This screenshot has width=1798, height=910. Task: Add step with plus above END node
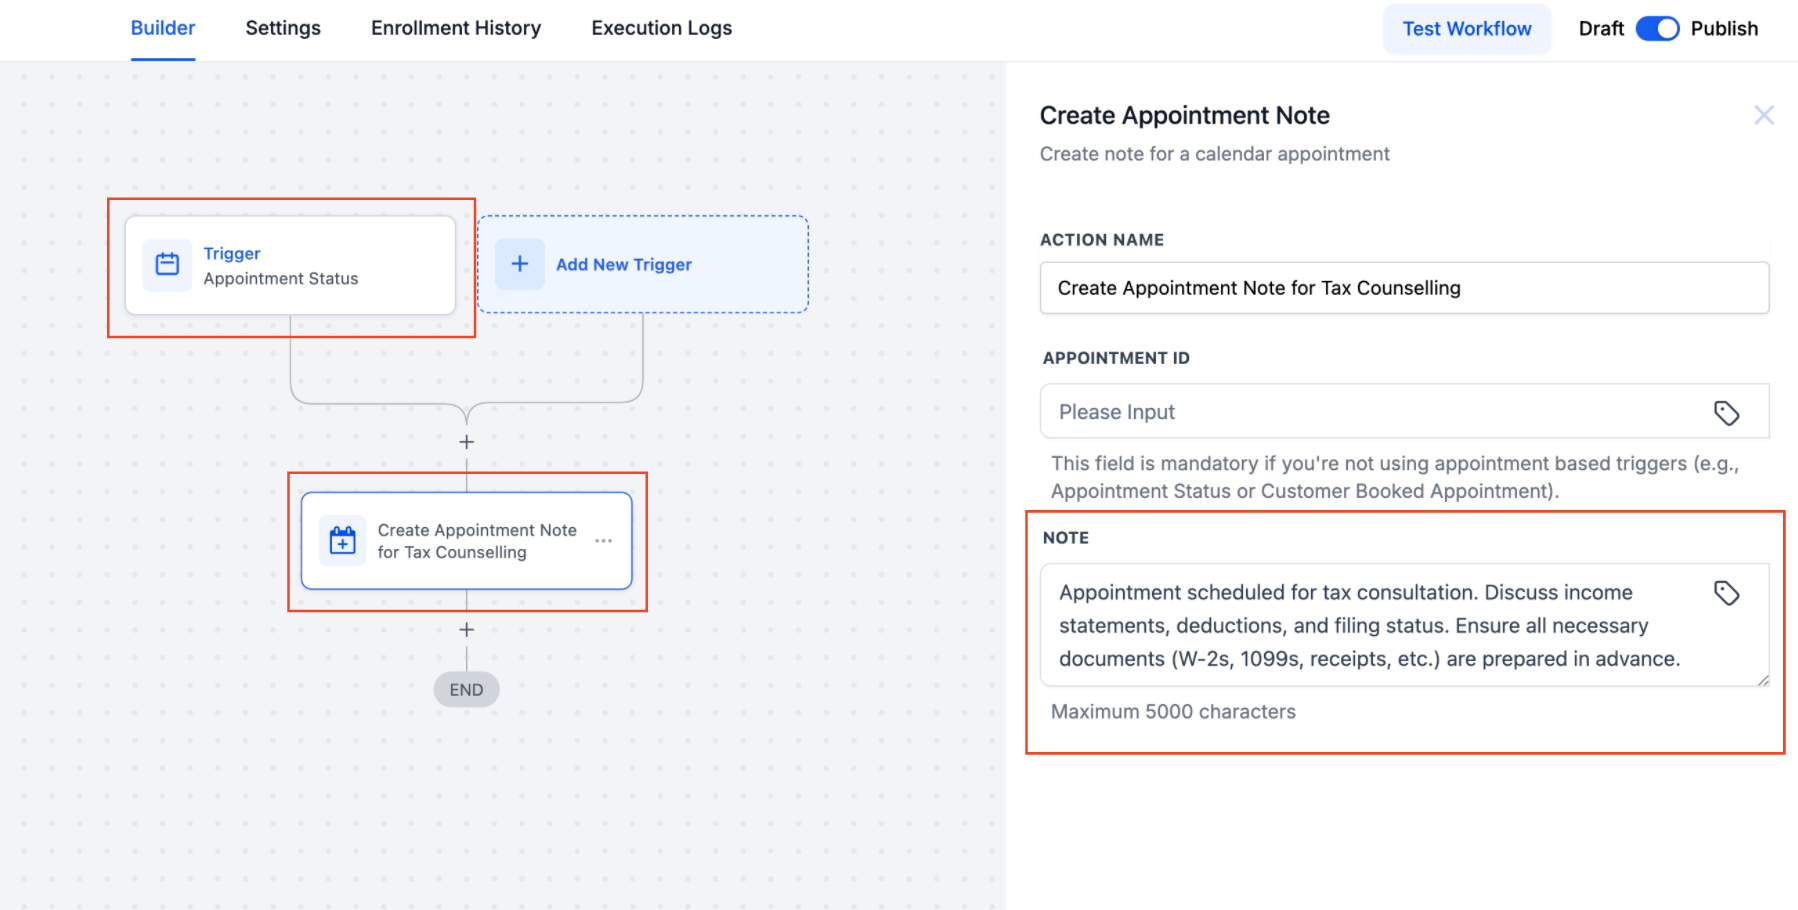coord(467,630)
